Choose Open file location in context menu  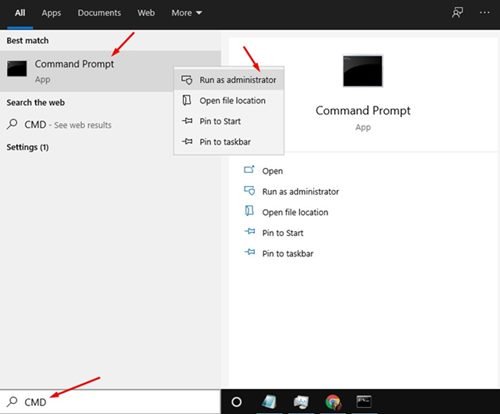coord(229,101)
